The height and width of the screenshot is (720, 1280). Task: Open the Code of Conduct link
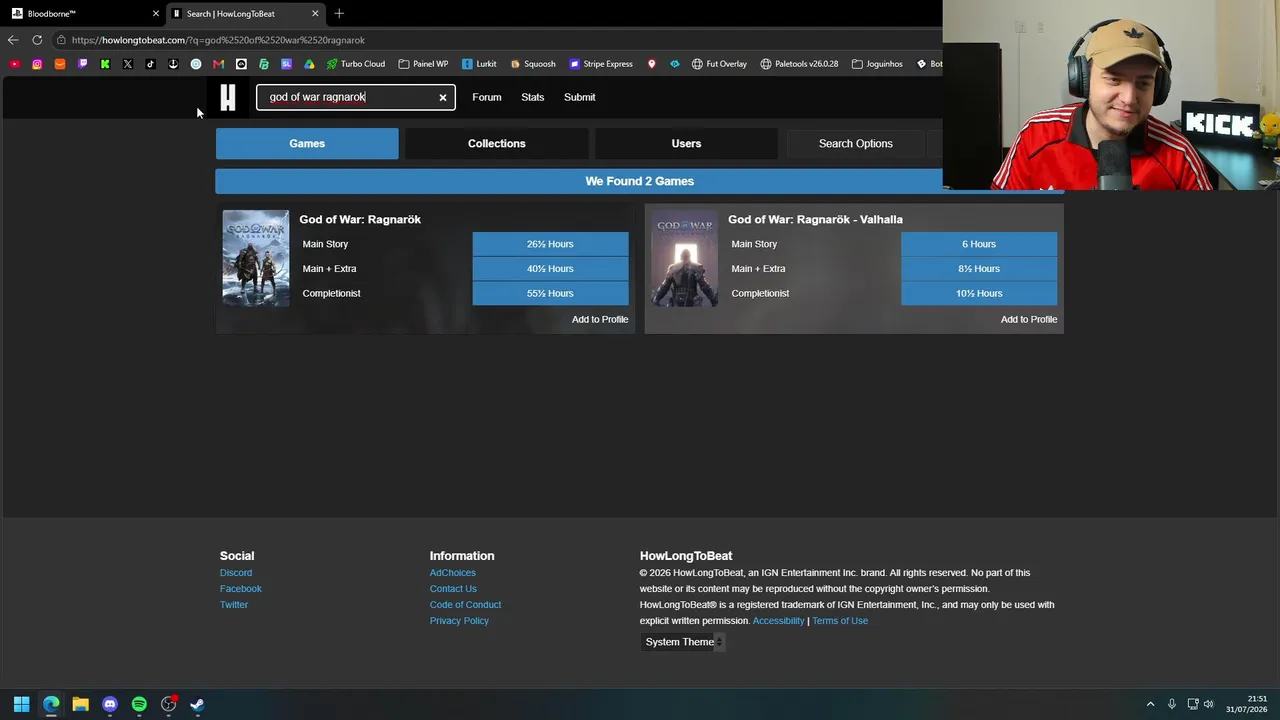coord(466,605)
